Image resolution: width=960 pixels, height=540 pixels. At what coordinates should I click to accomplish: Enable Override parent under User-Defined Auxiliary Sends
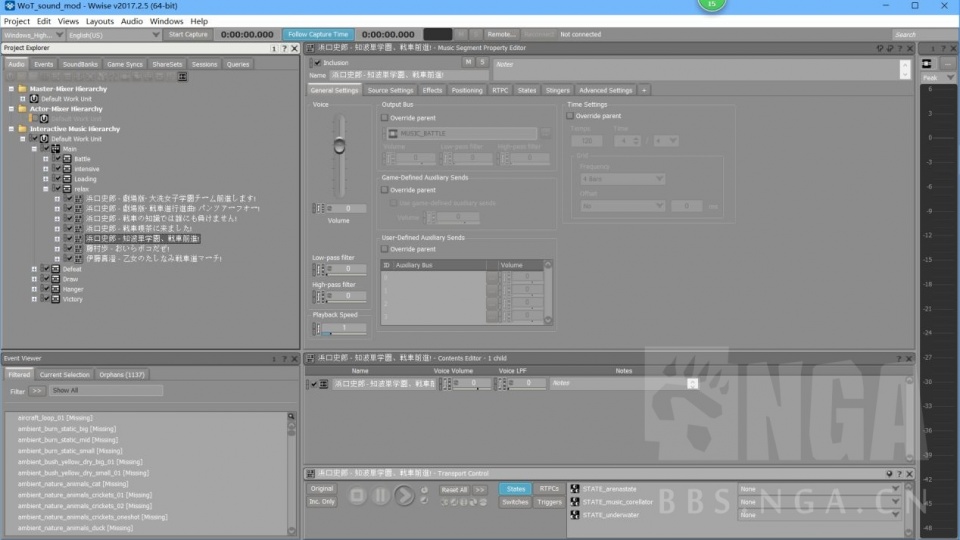[x=385, y=249]
